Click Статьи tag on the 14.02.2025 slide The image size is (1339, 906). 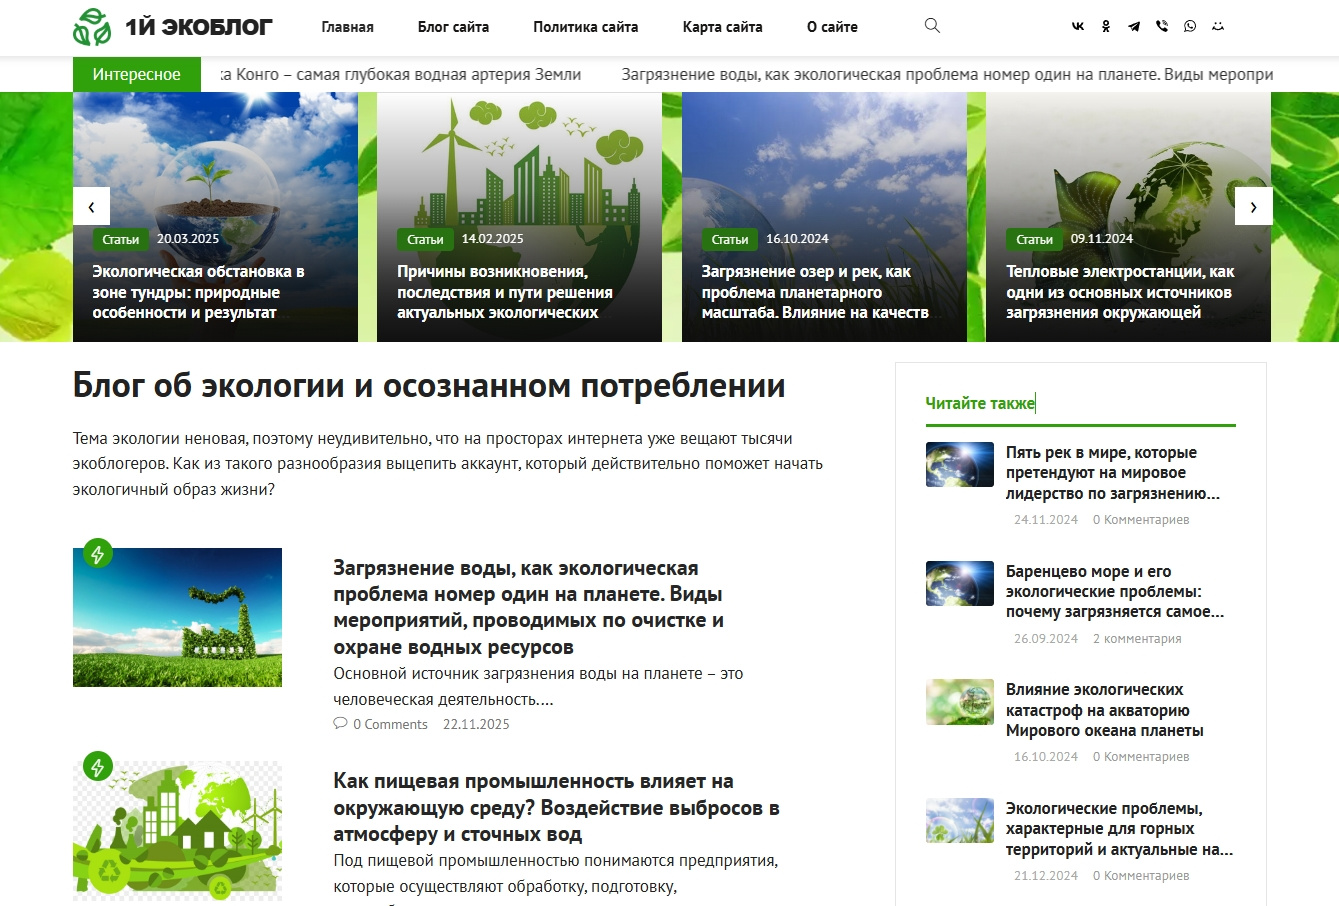(x=425, y=239)
